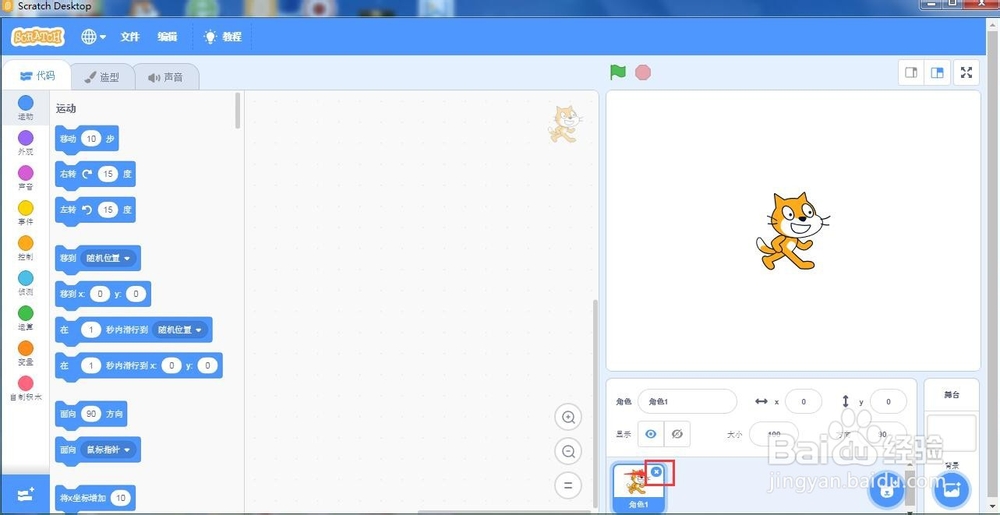
Task: Zoom out the code workspace
Action: (568, 452)
